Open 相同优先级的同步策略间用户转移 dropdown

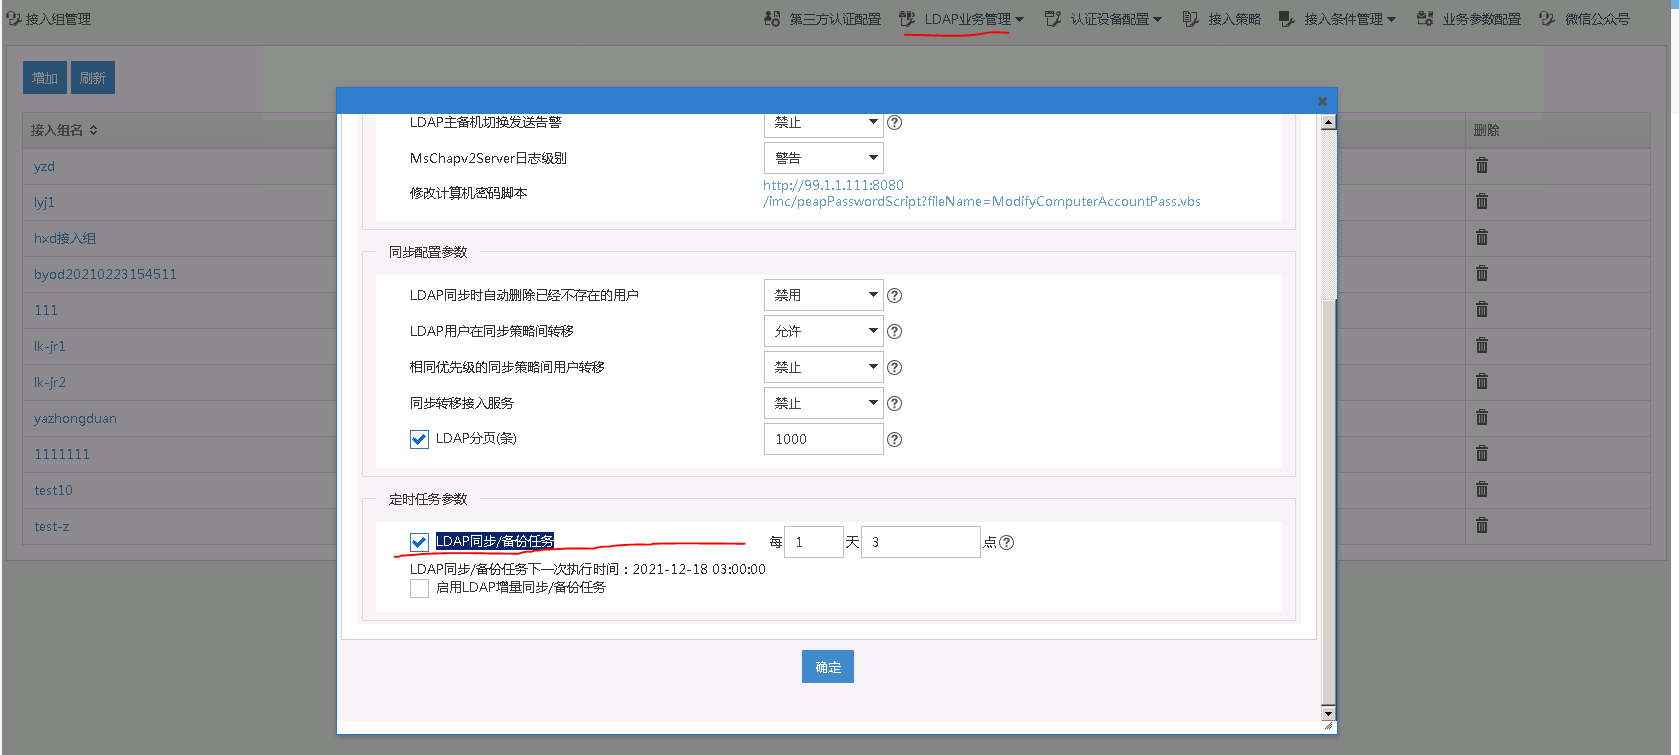coord(824,367)
